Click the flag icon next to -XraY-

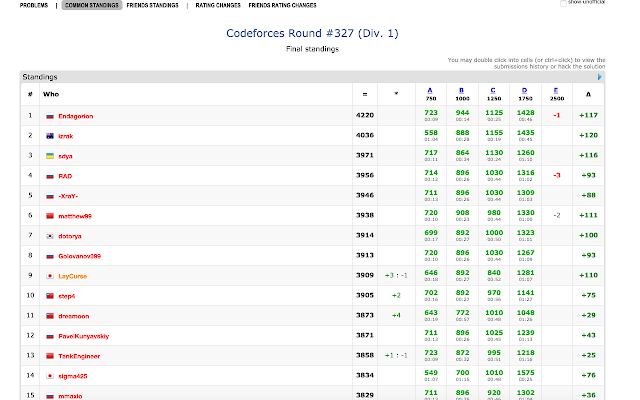coord(50,196)
